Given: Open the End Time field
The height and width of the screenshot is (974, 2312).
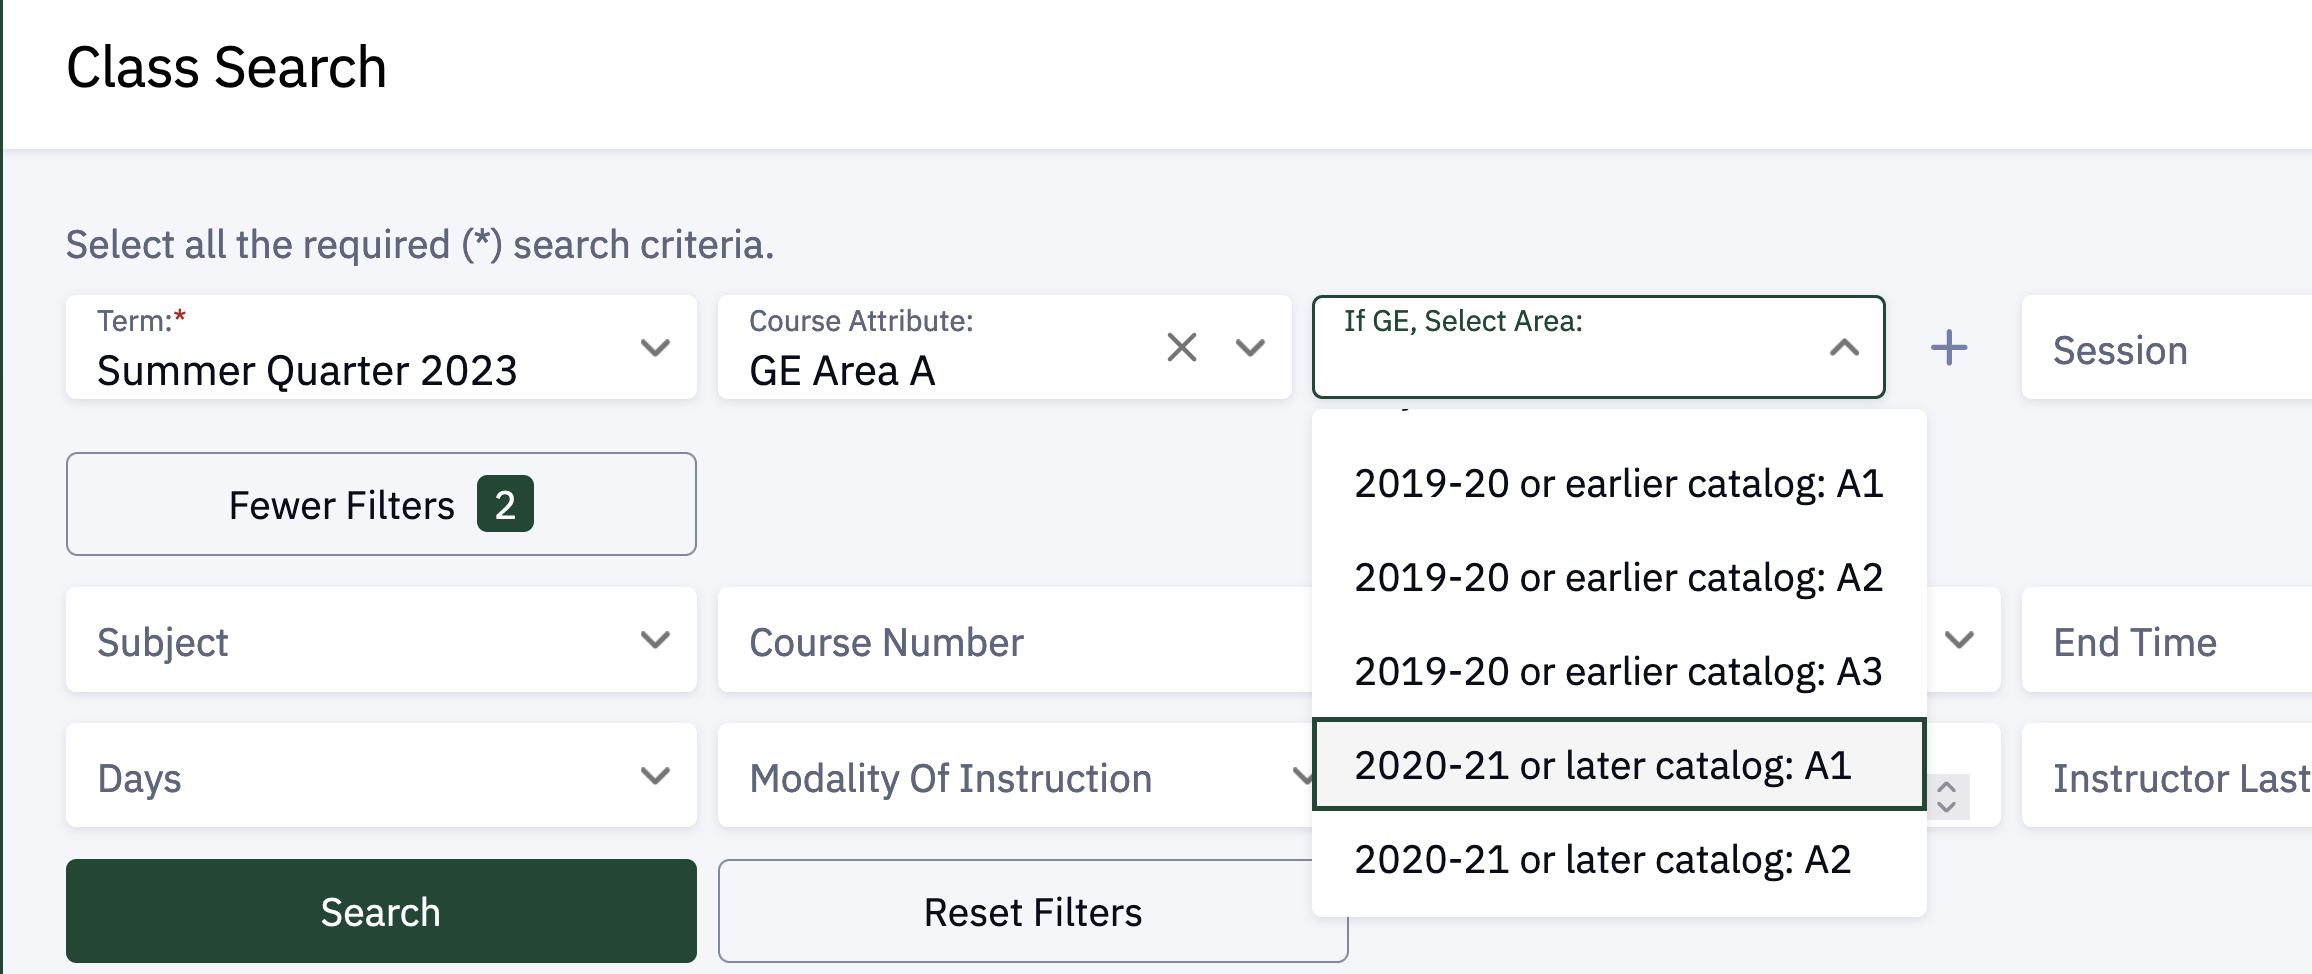Looking at the screenshot, I should point(2160,642).
